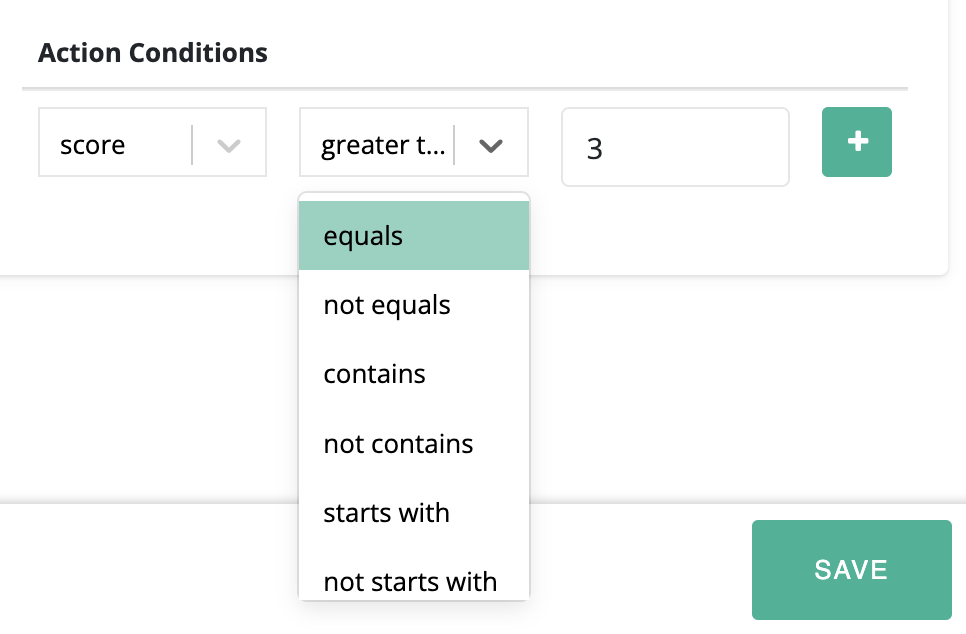Click the blank card area beneath the score dropdown

[x=152, y=225]
